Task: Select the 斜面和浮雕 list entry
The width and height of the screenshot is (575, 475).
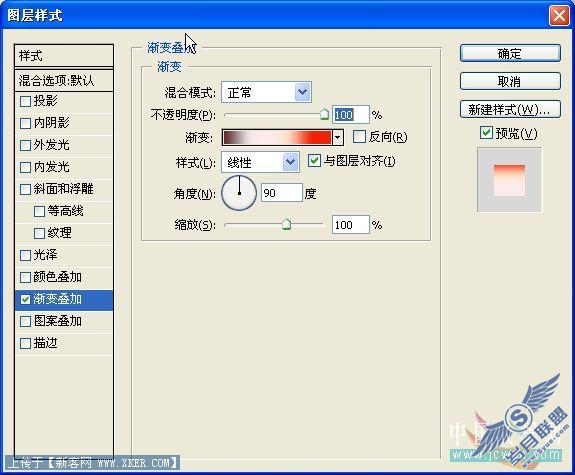Action: tap(64, 190)
